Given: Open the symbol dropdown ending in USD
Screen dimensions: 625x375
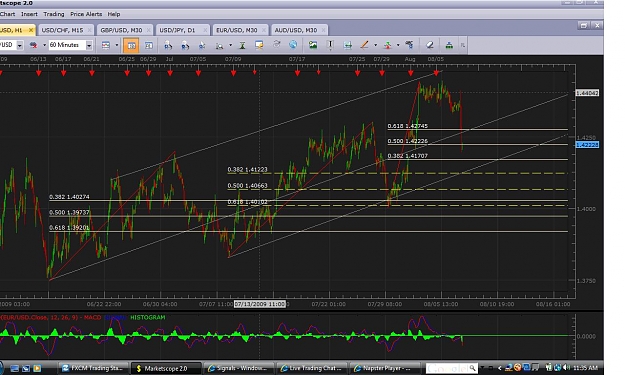Looking at the screenshot, I should click(x=20, y=45).
